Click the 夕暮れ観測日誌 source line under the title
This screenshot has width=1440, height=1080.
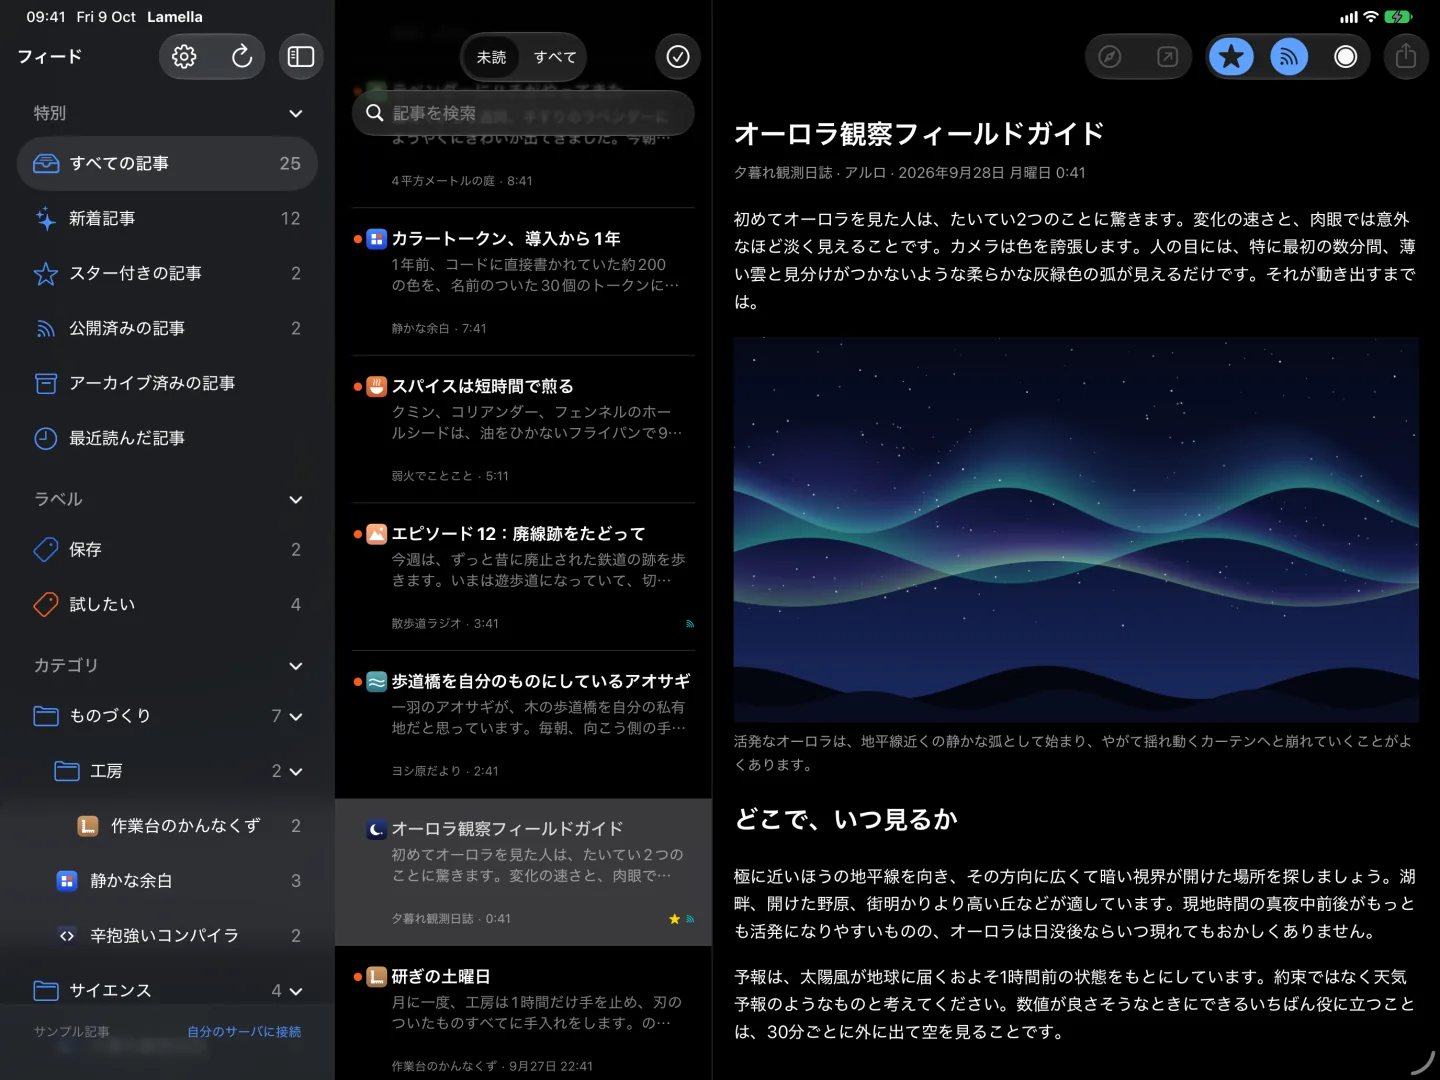[x=909, y=172]
